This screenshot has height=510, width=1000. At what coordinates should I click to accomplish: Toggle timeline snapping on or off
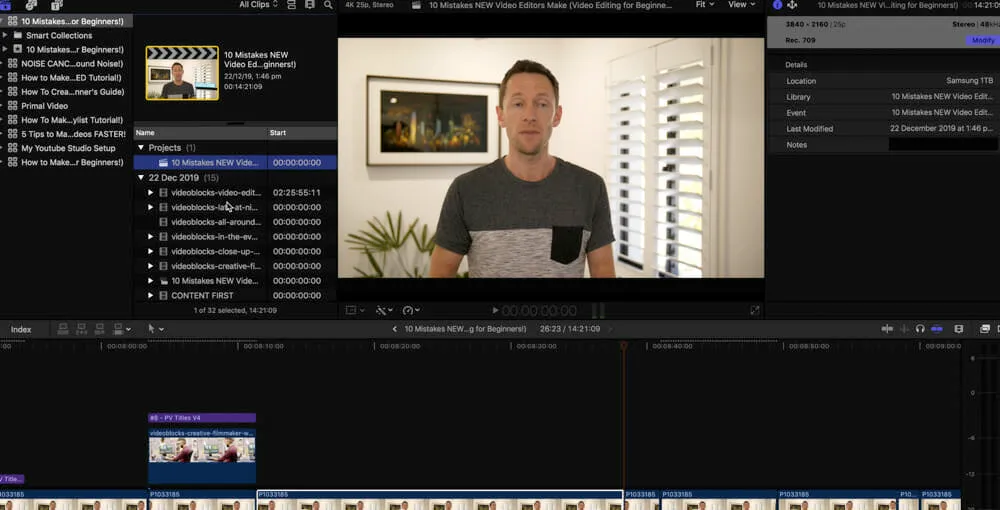[x=936, y=329]
